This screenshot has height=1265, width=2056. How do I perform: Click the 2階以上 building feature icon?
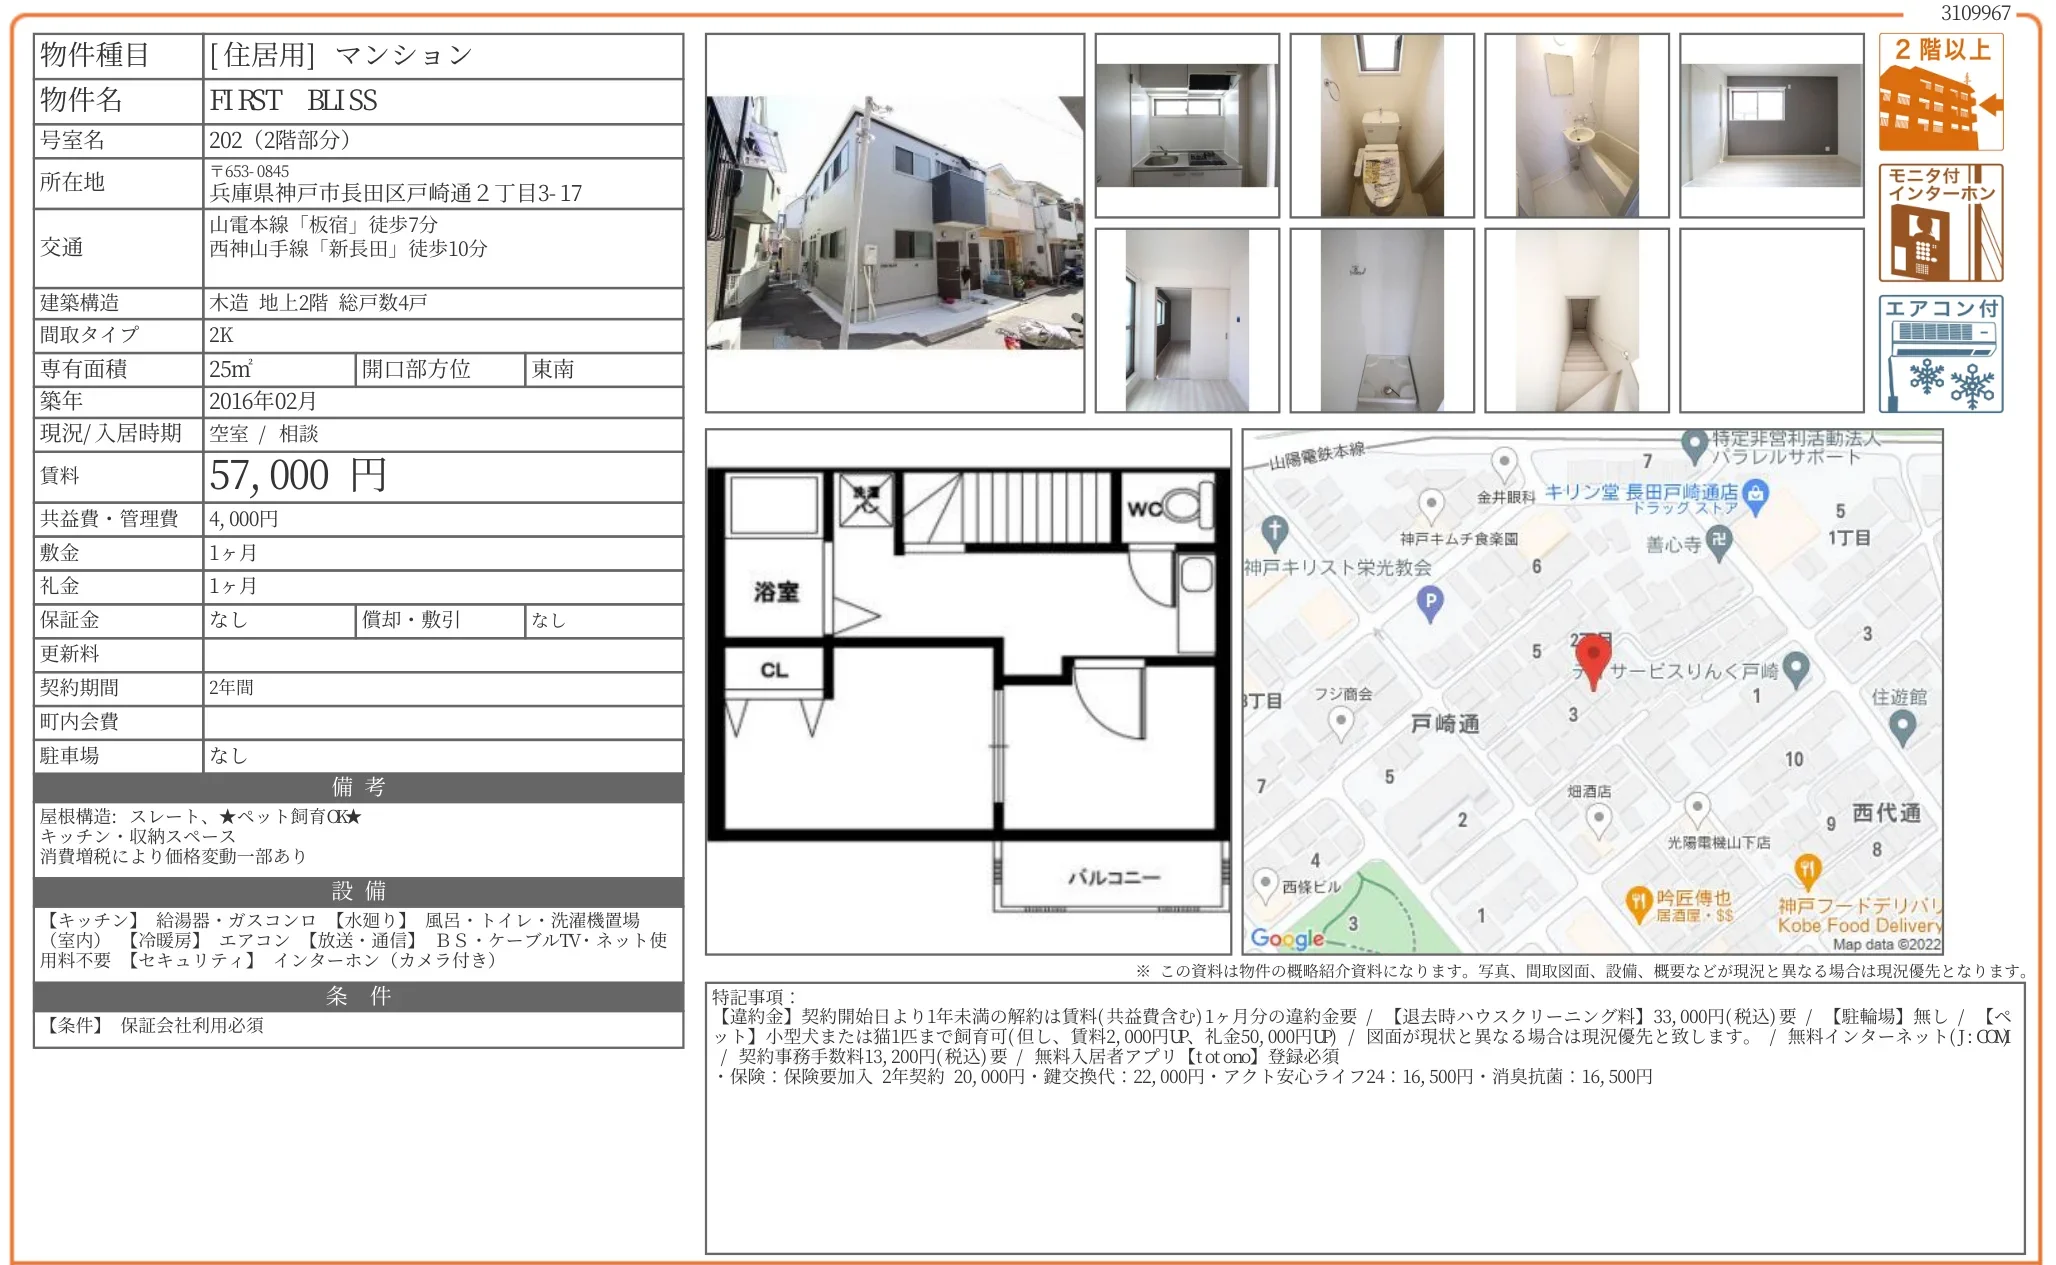click(1940, 92)
